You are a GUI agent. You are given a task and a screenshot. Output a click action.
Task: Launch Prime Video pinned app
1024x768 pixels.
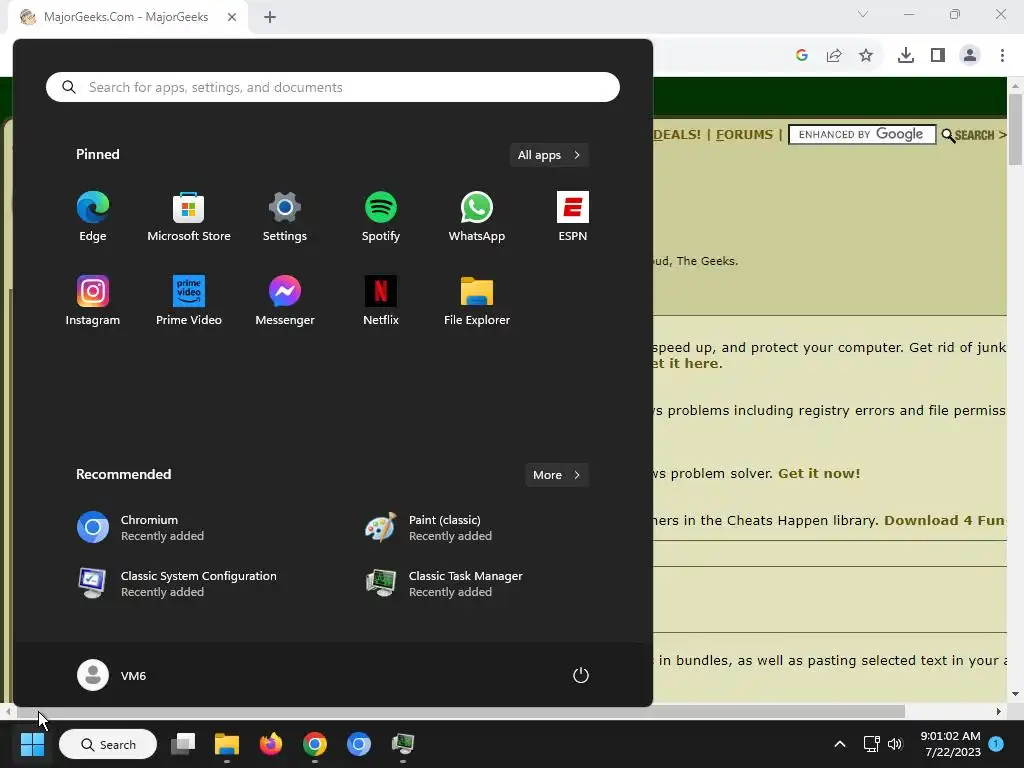(189, 300)
